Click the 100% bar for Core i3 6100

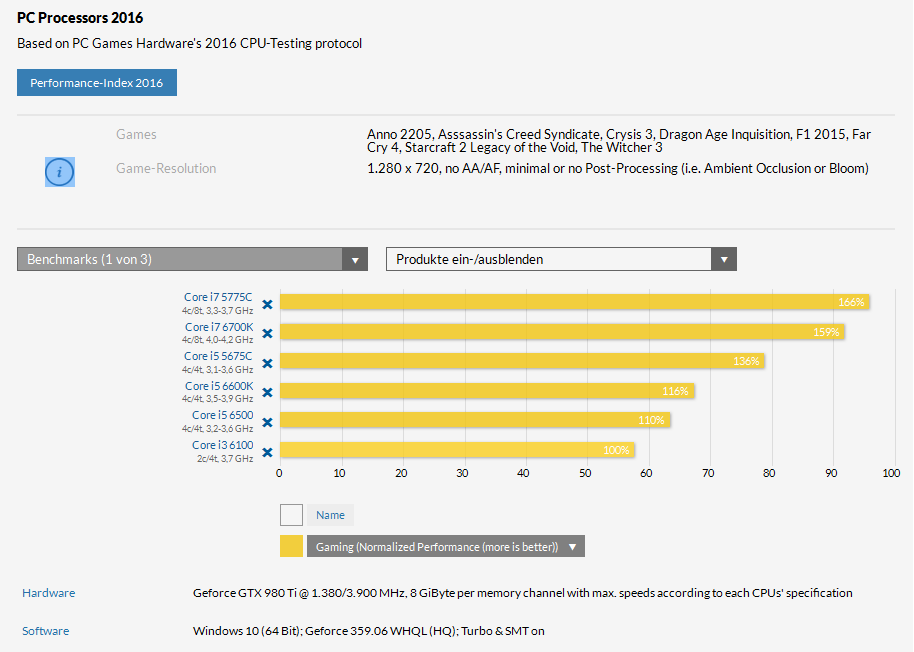click(x=457, y=450)
